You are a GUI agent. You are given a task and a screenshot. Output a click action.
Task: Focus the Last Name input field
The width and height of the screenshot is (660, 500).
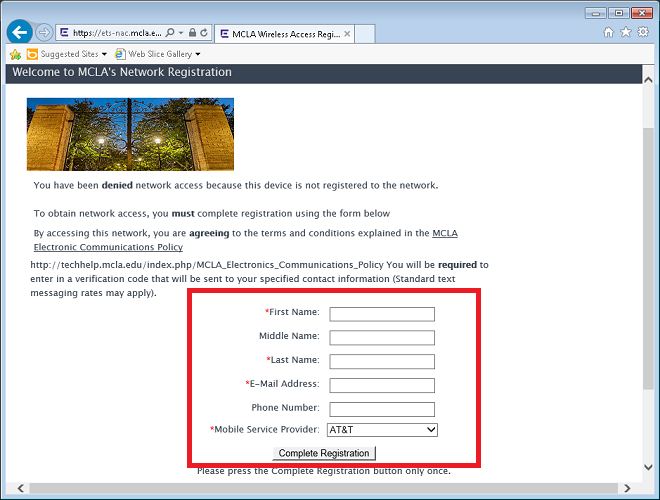tap(382, 362)
